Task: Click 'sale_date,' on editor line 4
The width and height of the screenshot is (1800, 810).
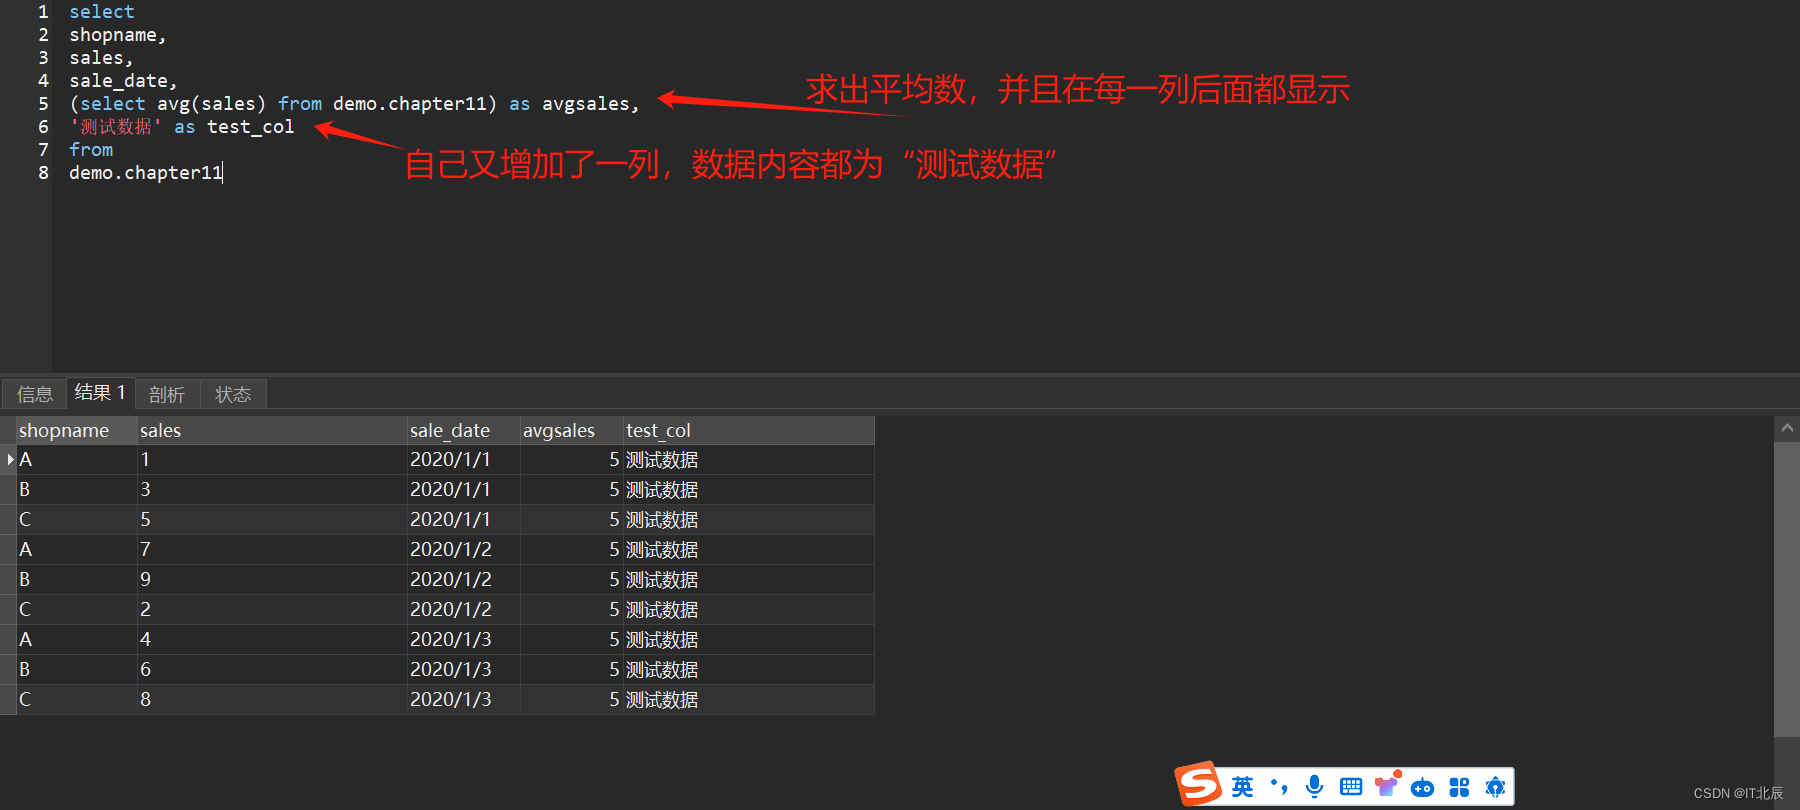Action: click(123, 81)
